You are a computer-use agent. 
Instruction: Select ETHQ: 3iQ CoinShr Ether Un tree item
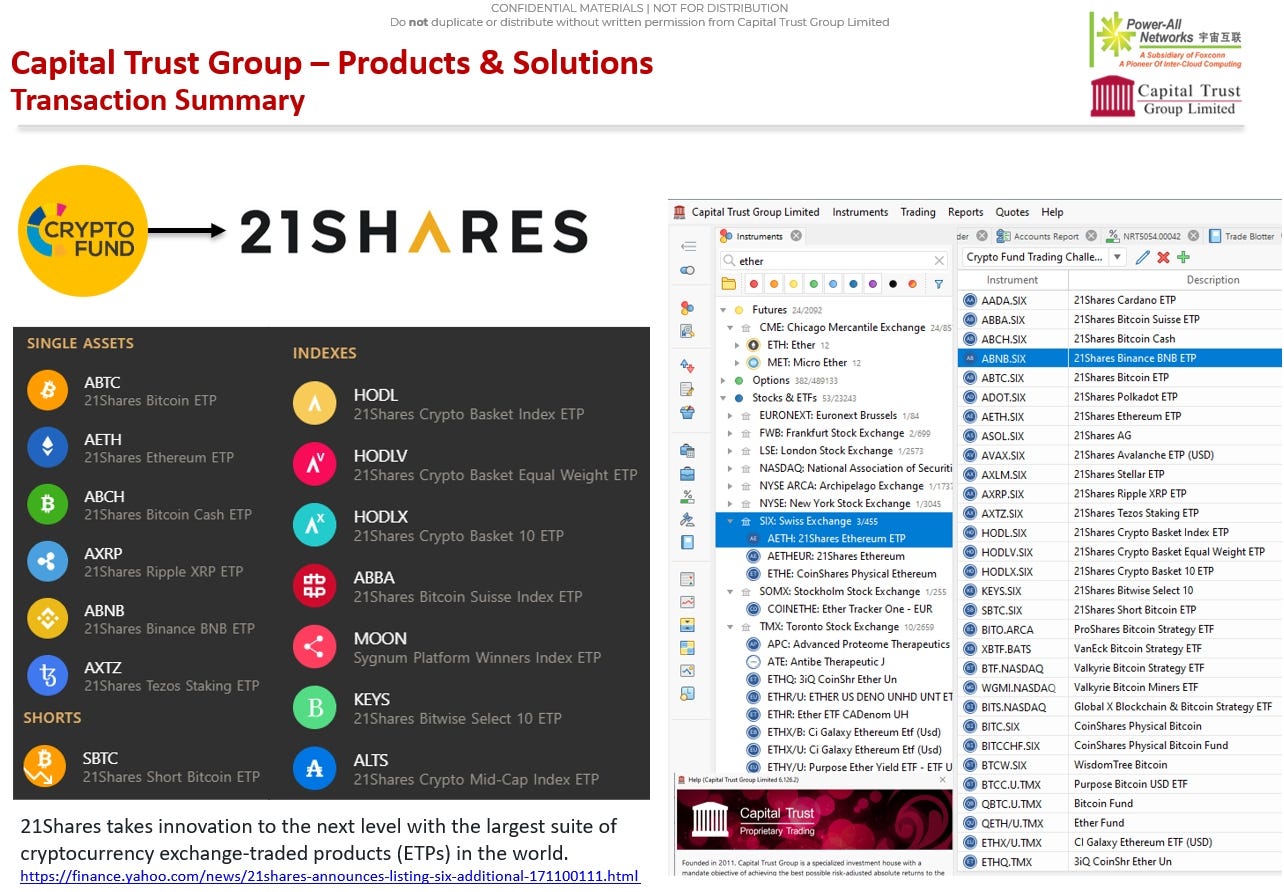coord(821,680)
